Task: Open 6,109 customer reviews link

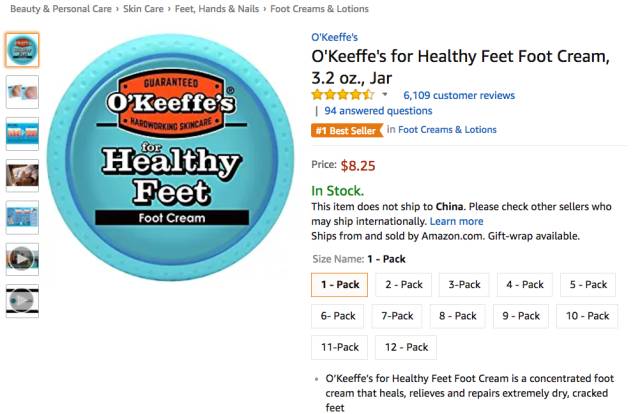Action: click(x=459, y=96)
